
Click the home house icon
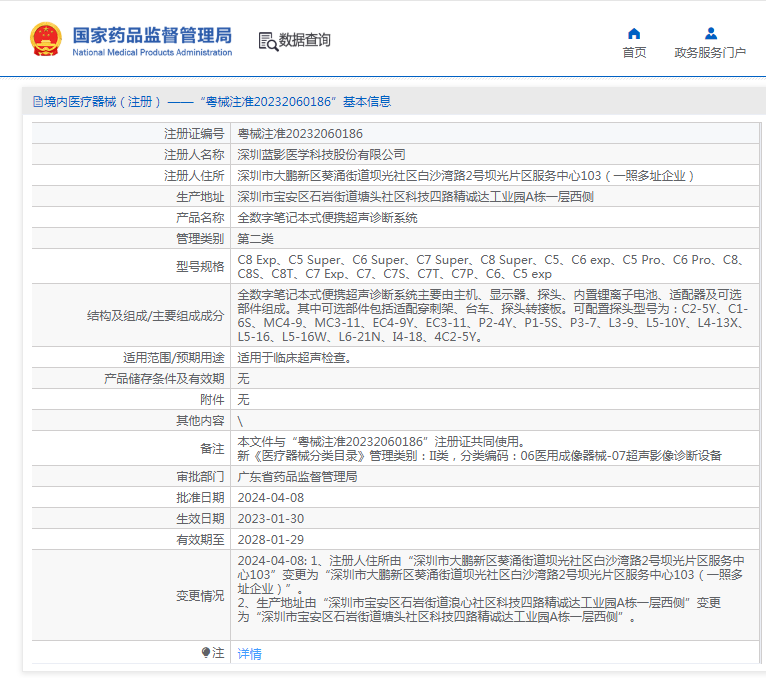click(634, 34)
